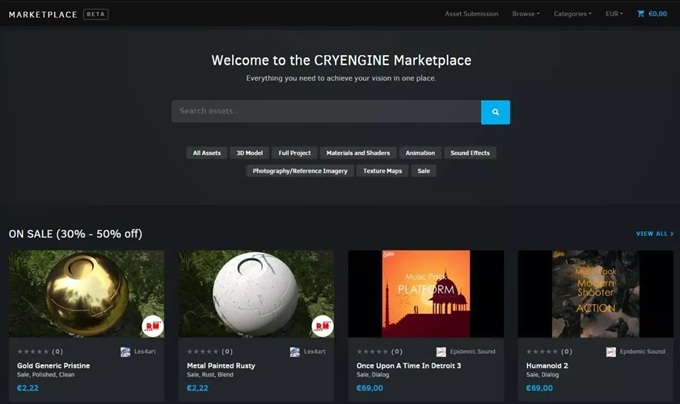Click Lex4art avatar on Metal Painted Rusty
Viewport: 680px width, 404px height.
[295, 352]
